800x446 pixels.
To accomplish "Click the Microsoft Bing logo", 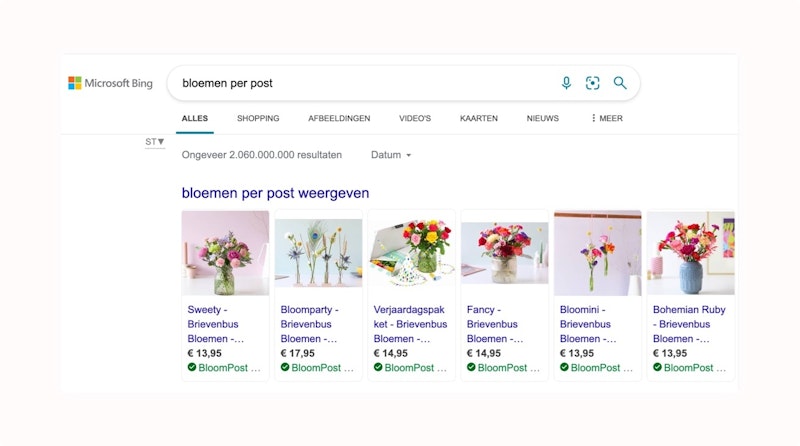I will [110, 83].
